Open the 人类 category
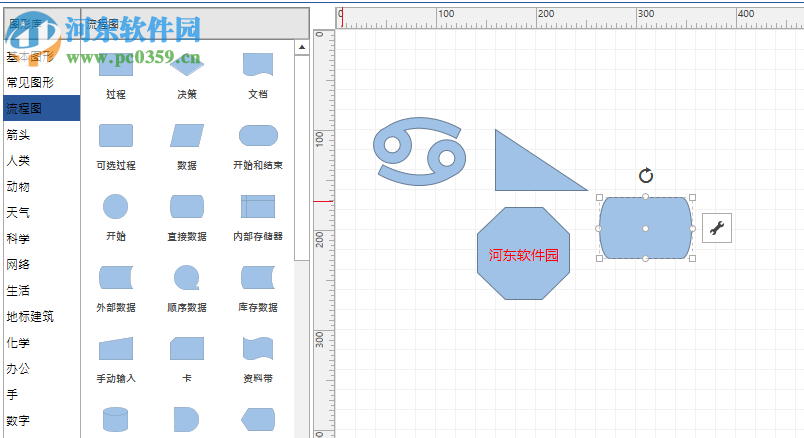This screenshot has width=804, height=438. pyautogui.click(x=42, y=161)
